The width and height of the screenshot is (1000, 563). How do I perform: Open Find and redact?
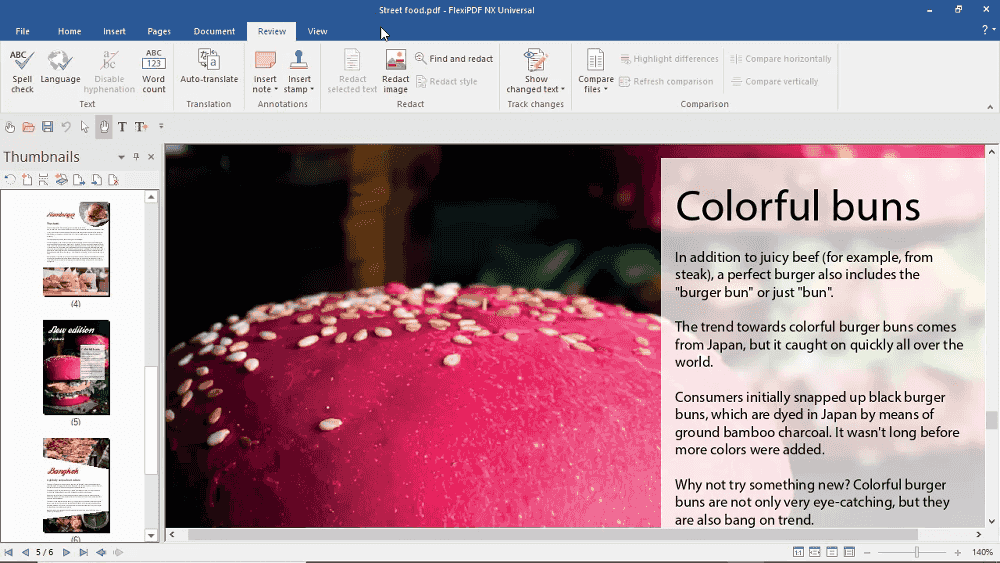(454, 59)
